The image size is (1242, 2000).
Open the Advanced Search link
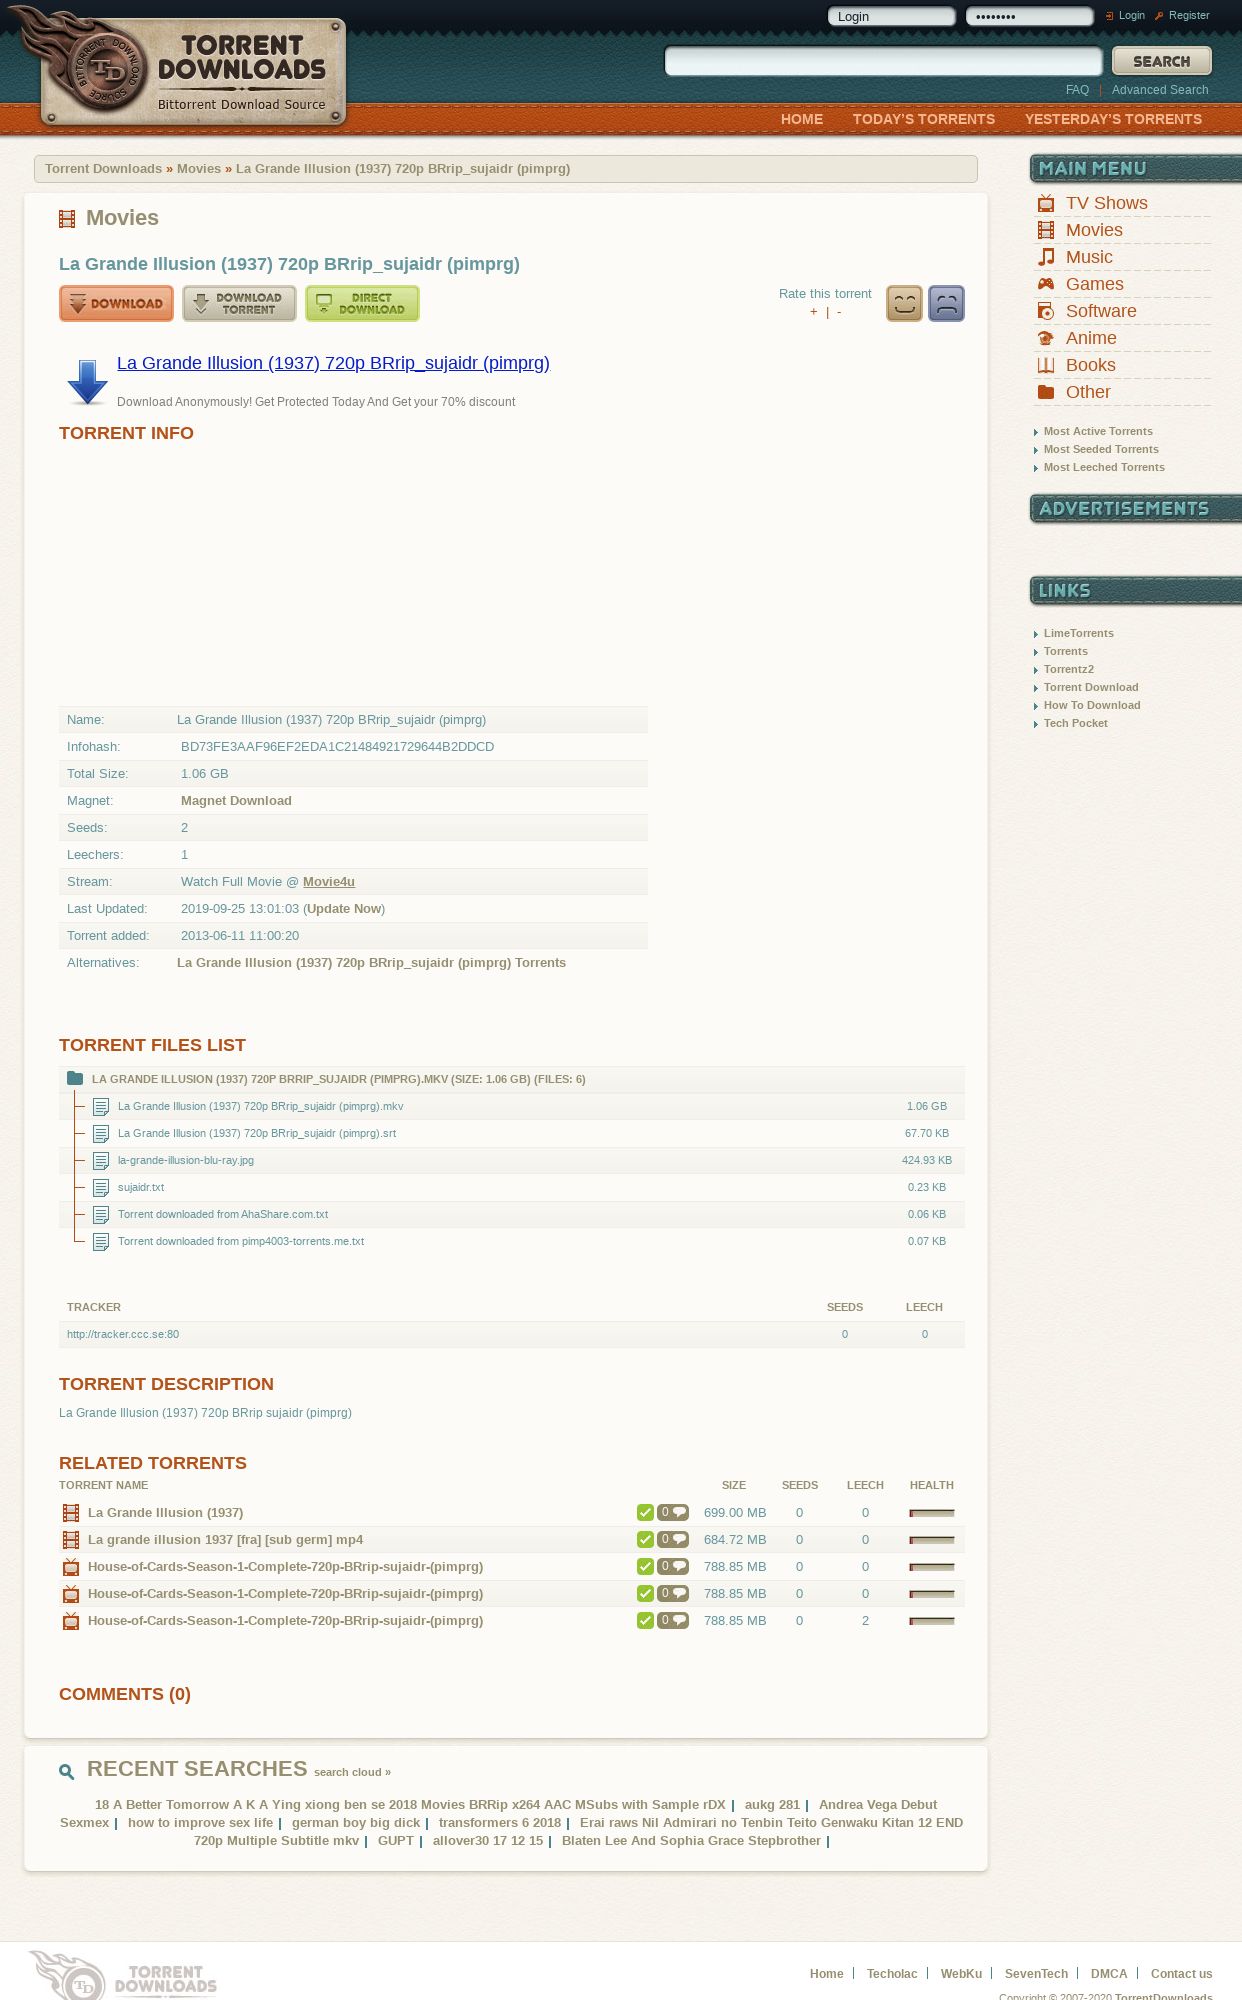(x=1160, y=90)
